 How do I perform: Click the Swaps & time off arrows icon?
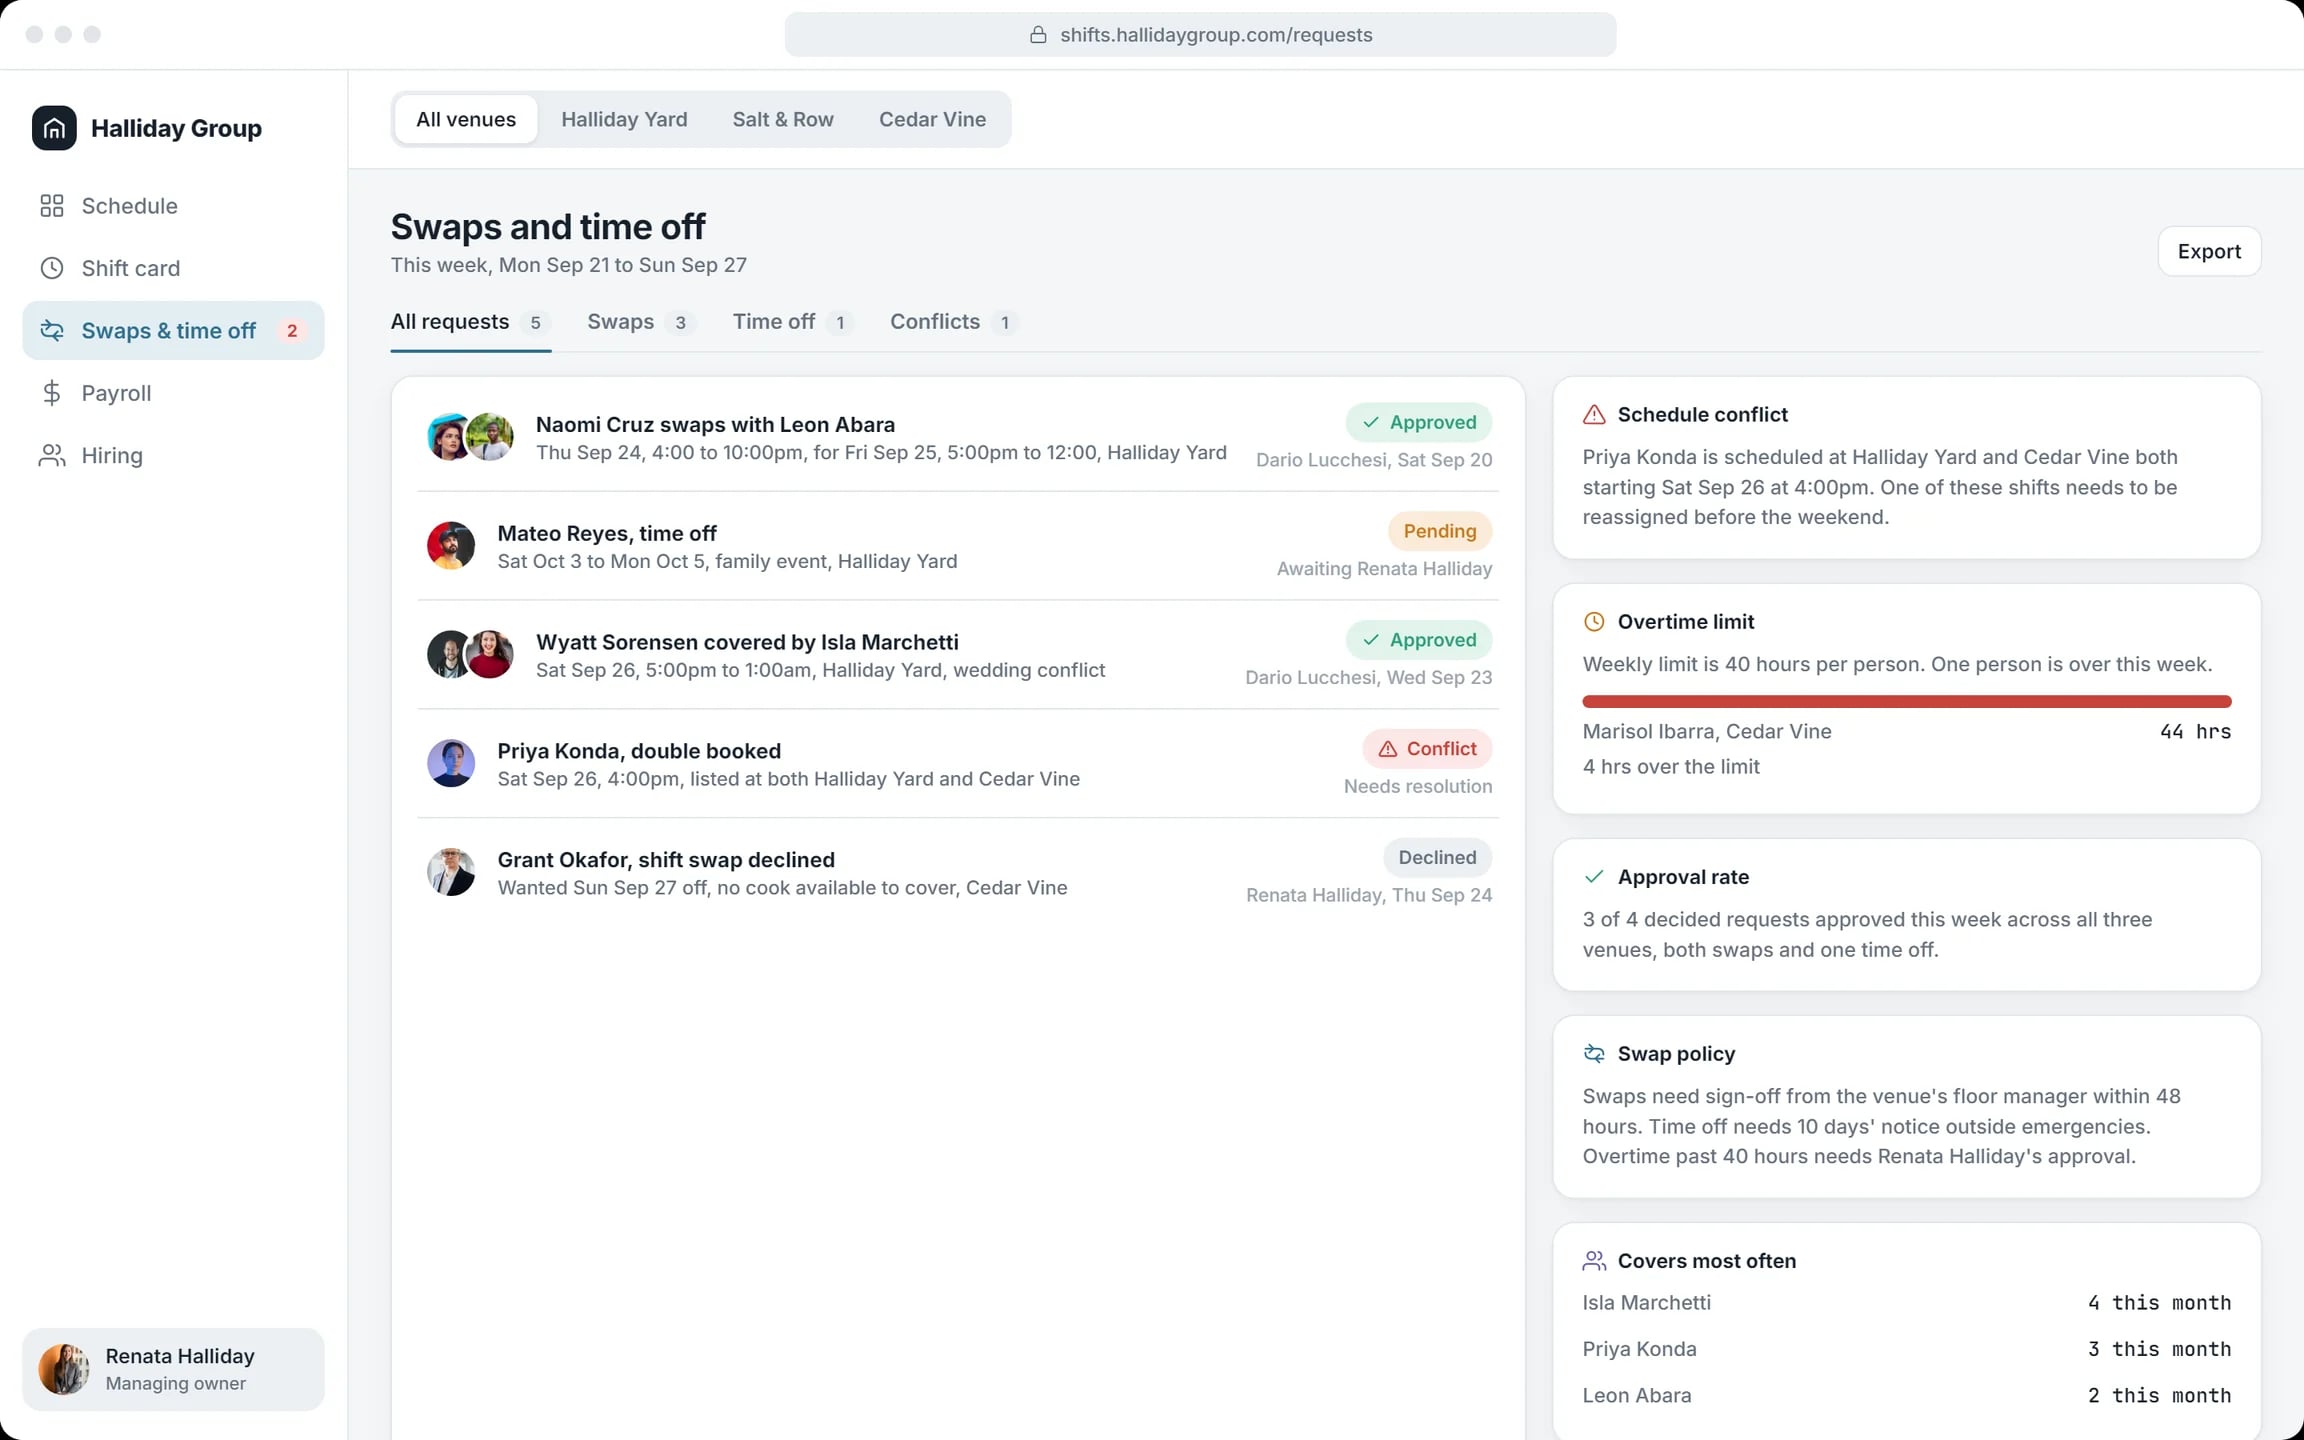(52, 331)
